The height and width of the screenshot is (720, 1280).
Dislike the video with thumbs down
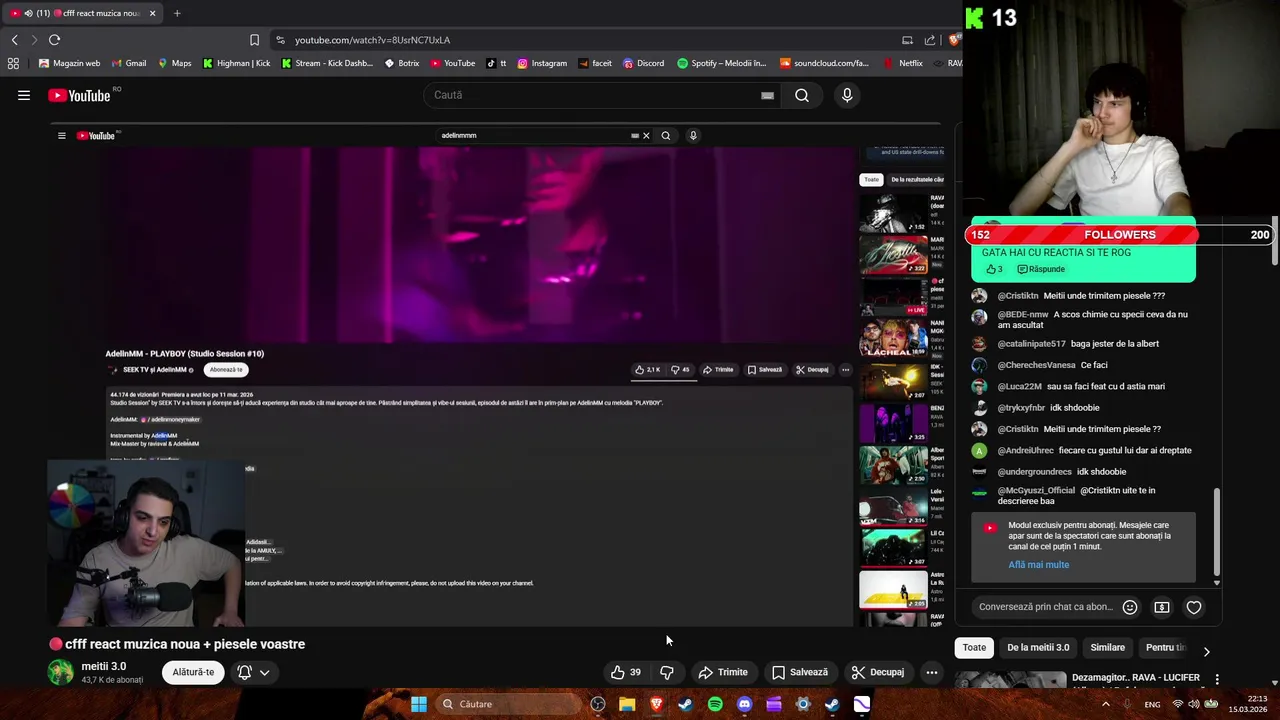tap(667, 672)
